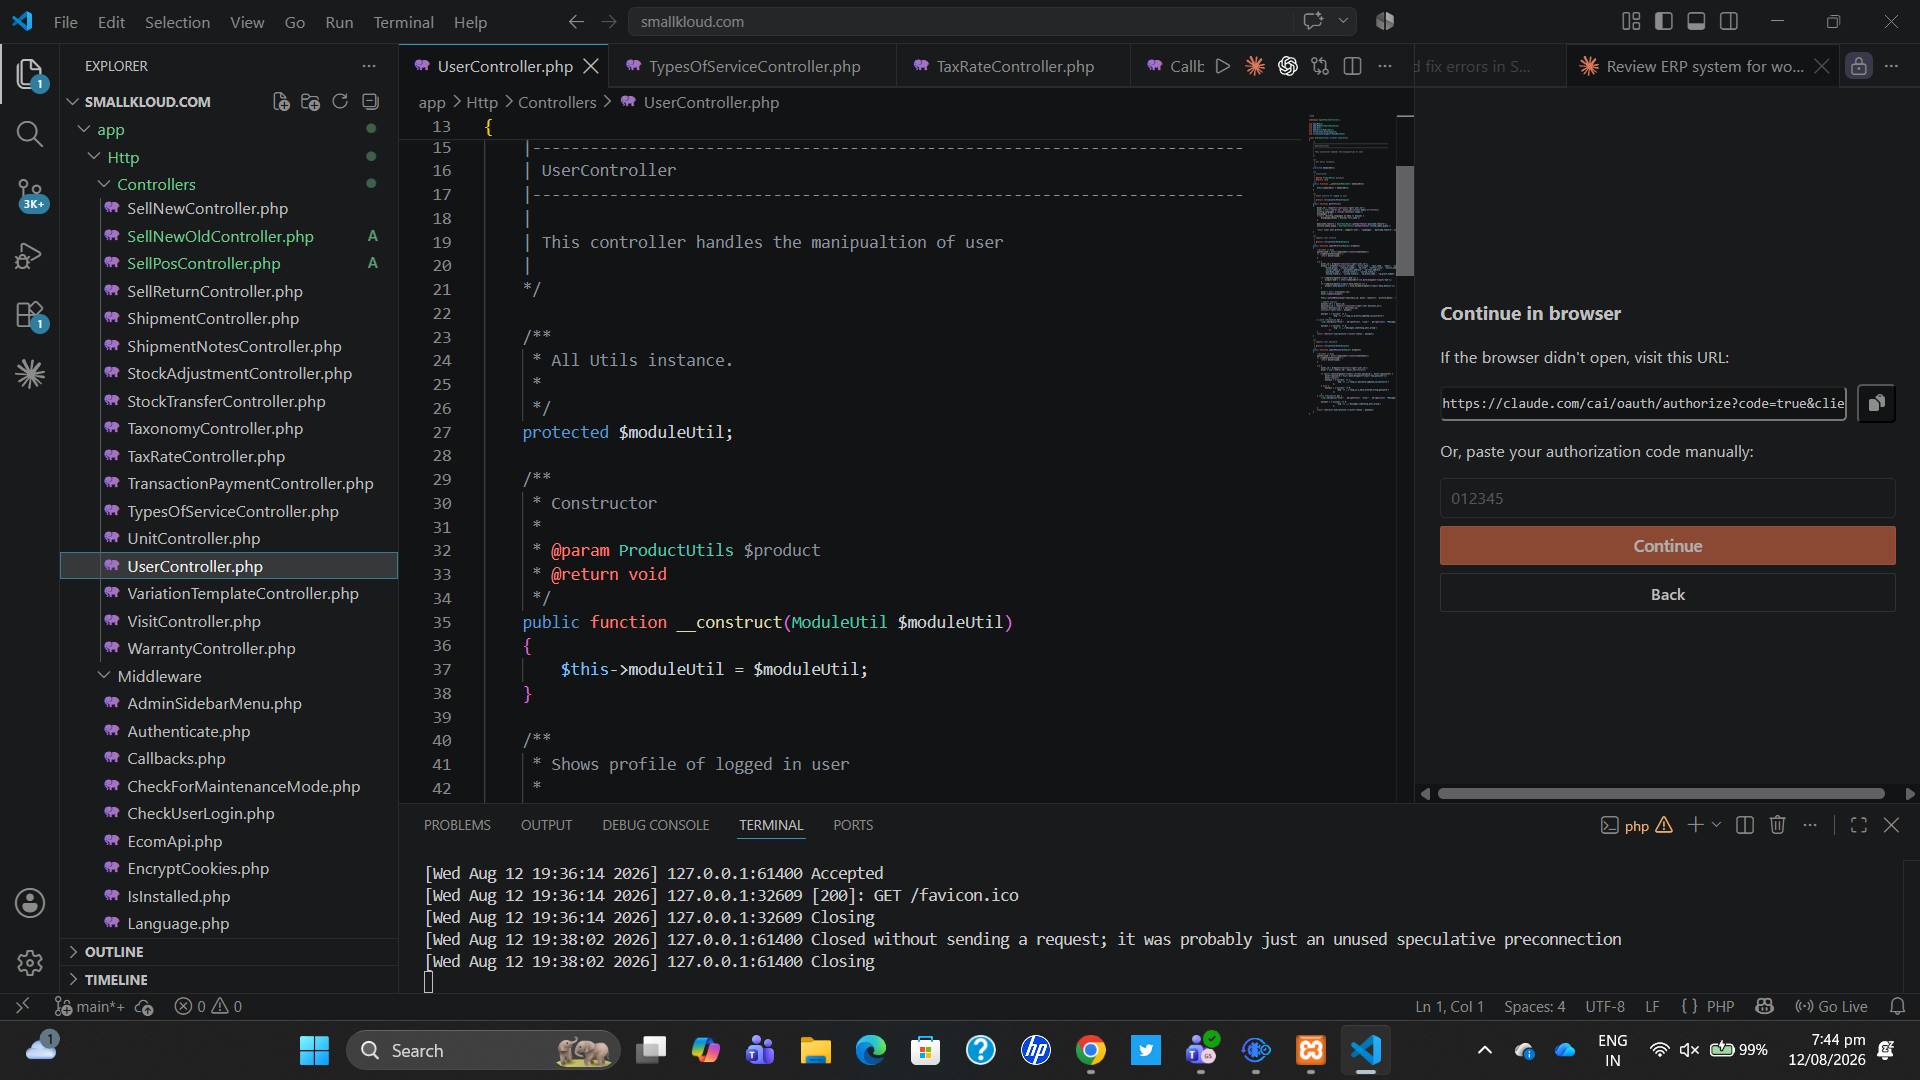The height and width of the screenshot is (1080, 1920).
Task: Open Source Control view with 3K+ badge
Action: [30, 194]
